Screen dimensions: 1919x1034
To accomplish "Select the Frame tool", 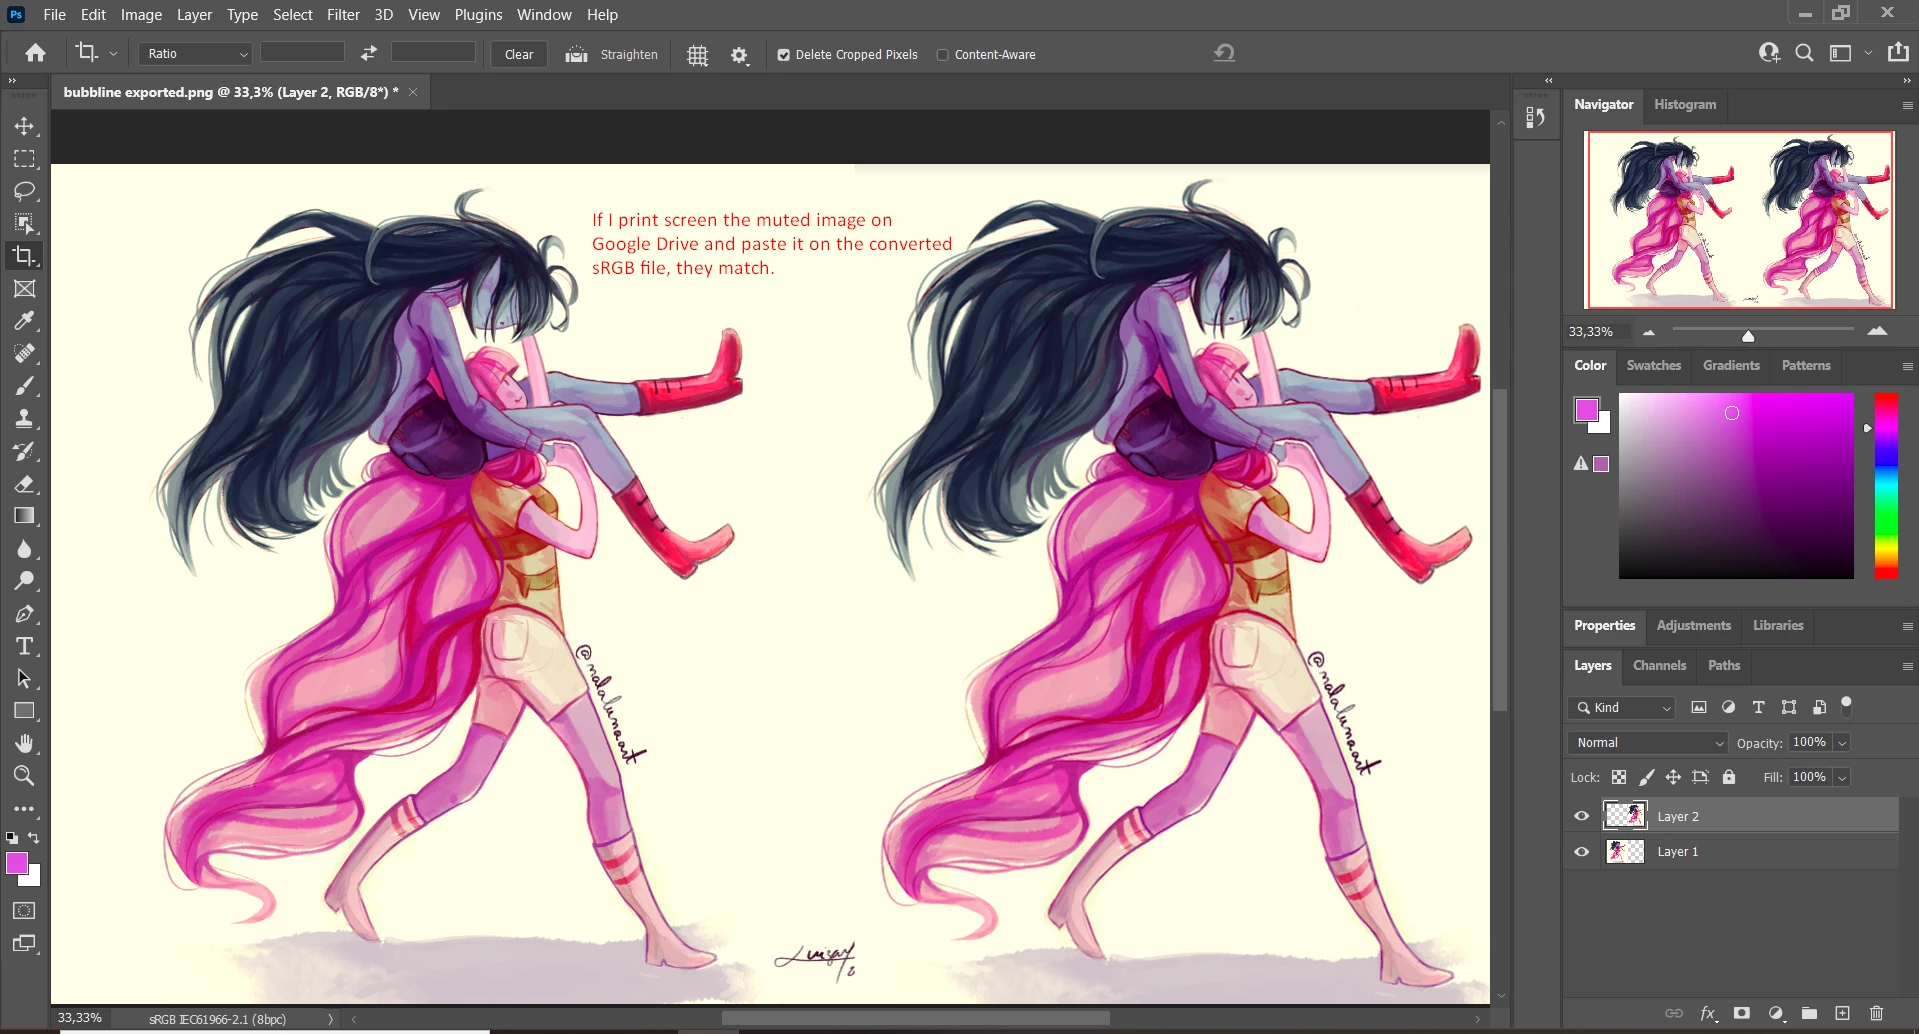I will [x=24, y=289].
